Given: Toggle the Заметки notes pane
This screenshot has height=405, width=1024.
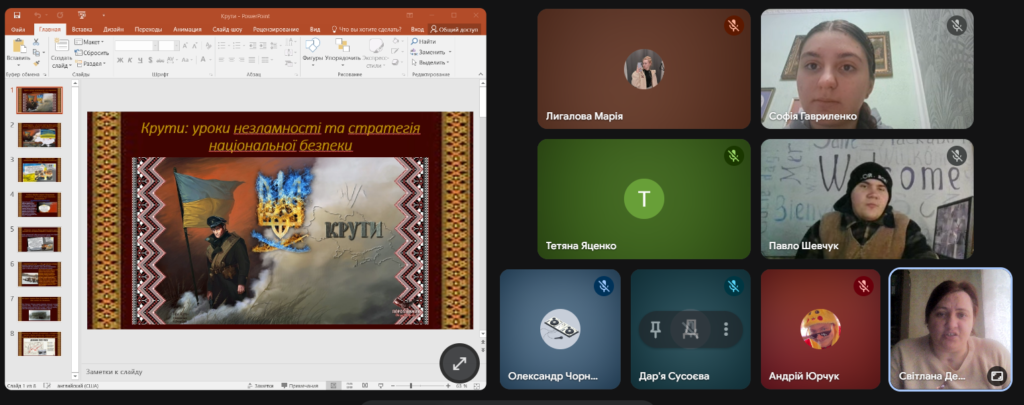Looking at the screenshot, I should pyautogui.click(x=262, y=385).
